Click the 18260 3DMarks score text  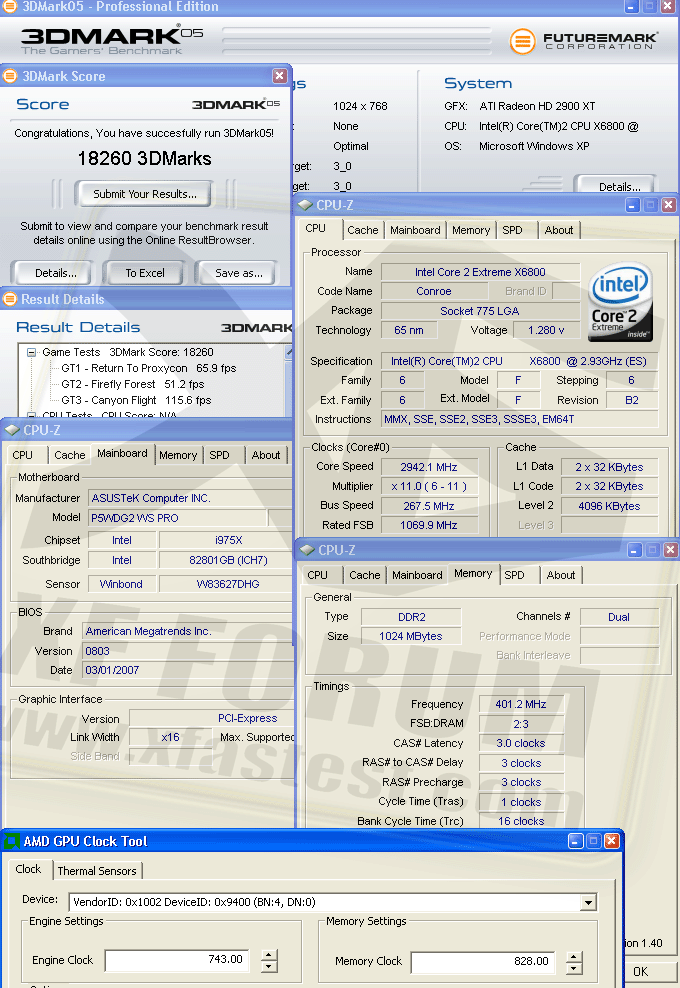(x=144, y=158)
